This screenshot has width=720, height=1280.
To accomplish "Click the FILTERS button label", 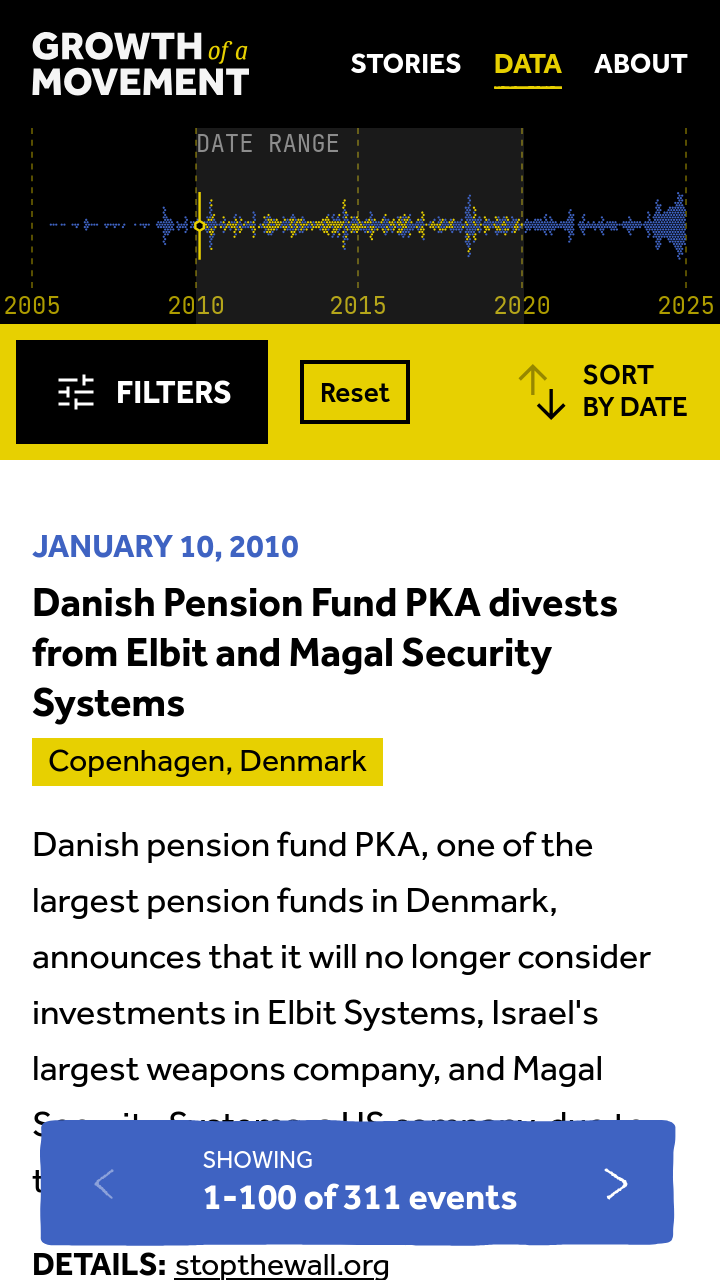I will [x=174, y=392].
